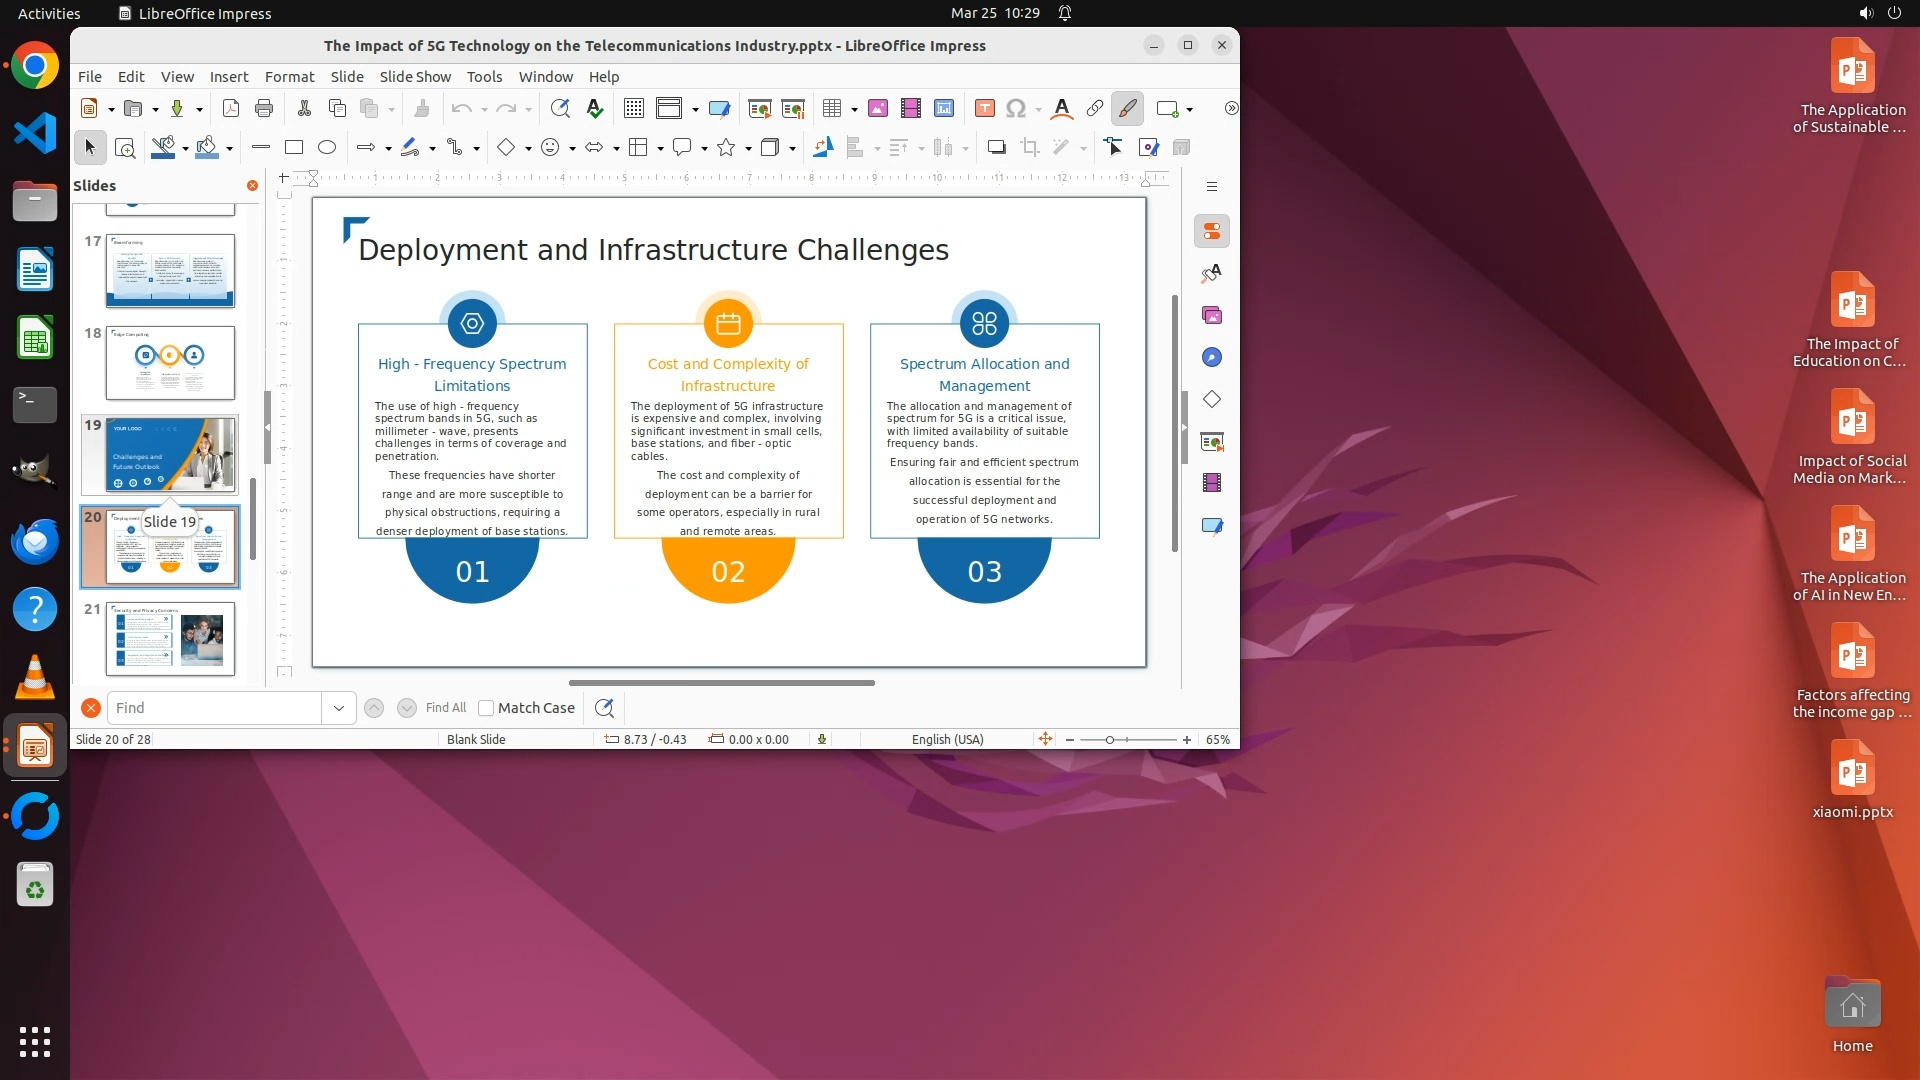Screen dimensions: 1920x1080
Task: Toggle the display grid icon
Action: click(633, 108)
